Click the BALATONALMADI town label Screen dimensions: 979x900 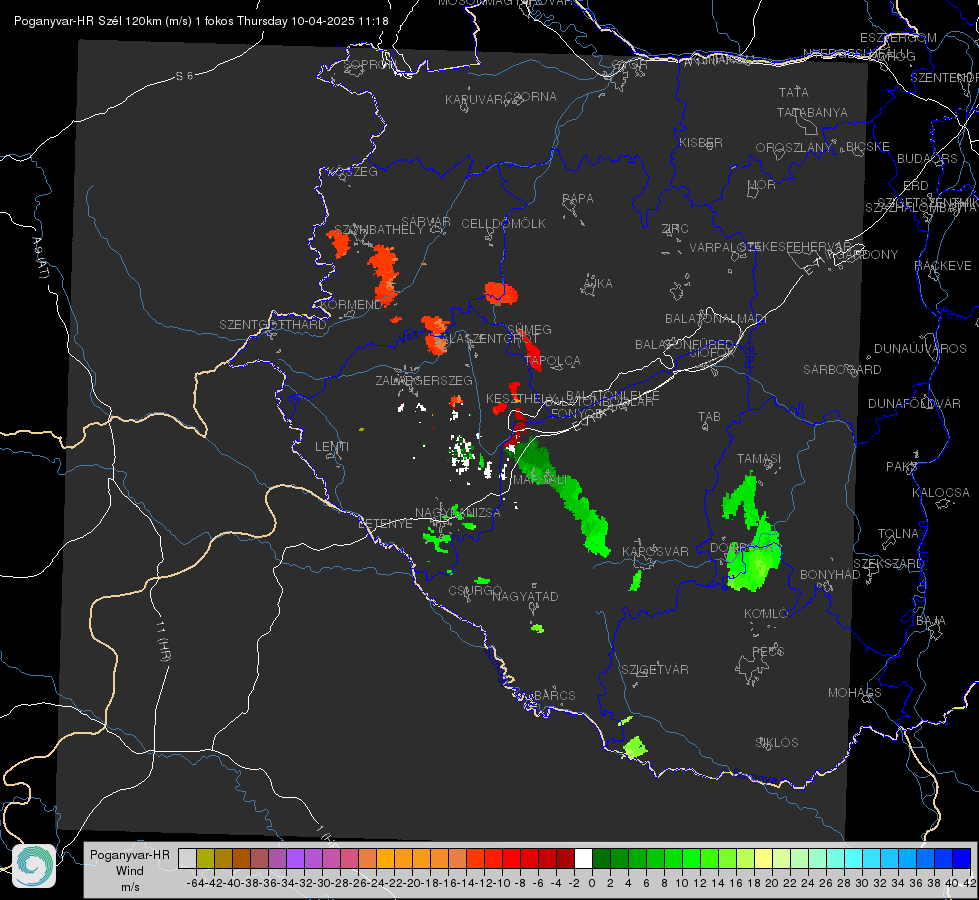pos(716,319)
